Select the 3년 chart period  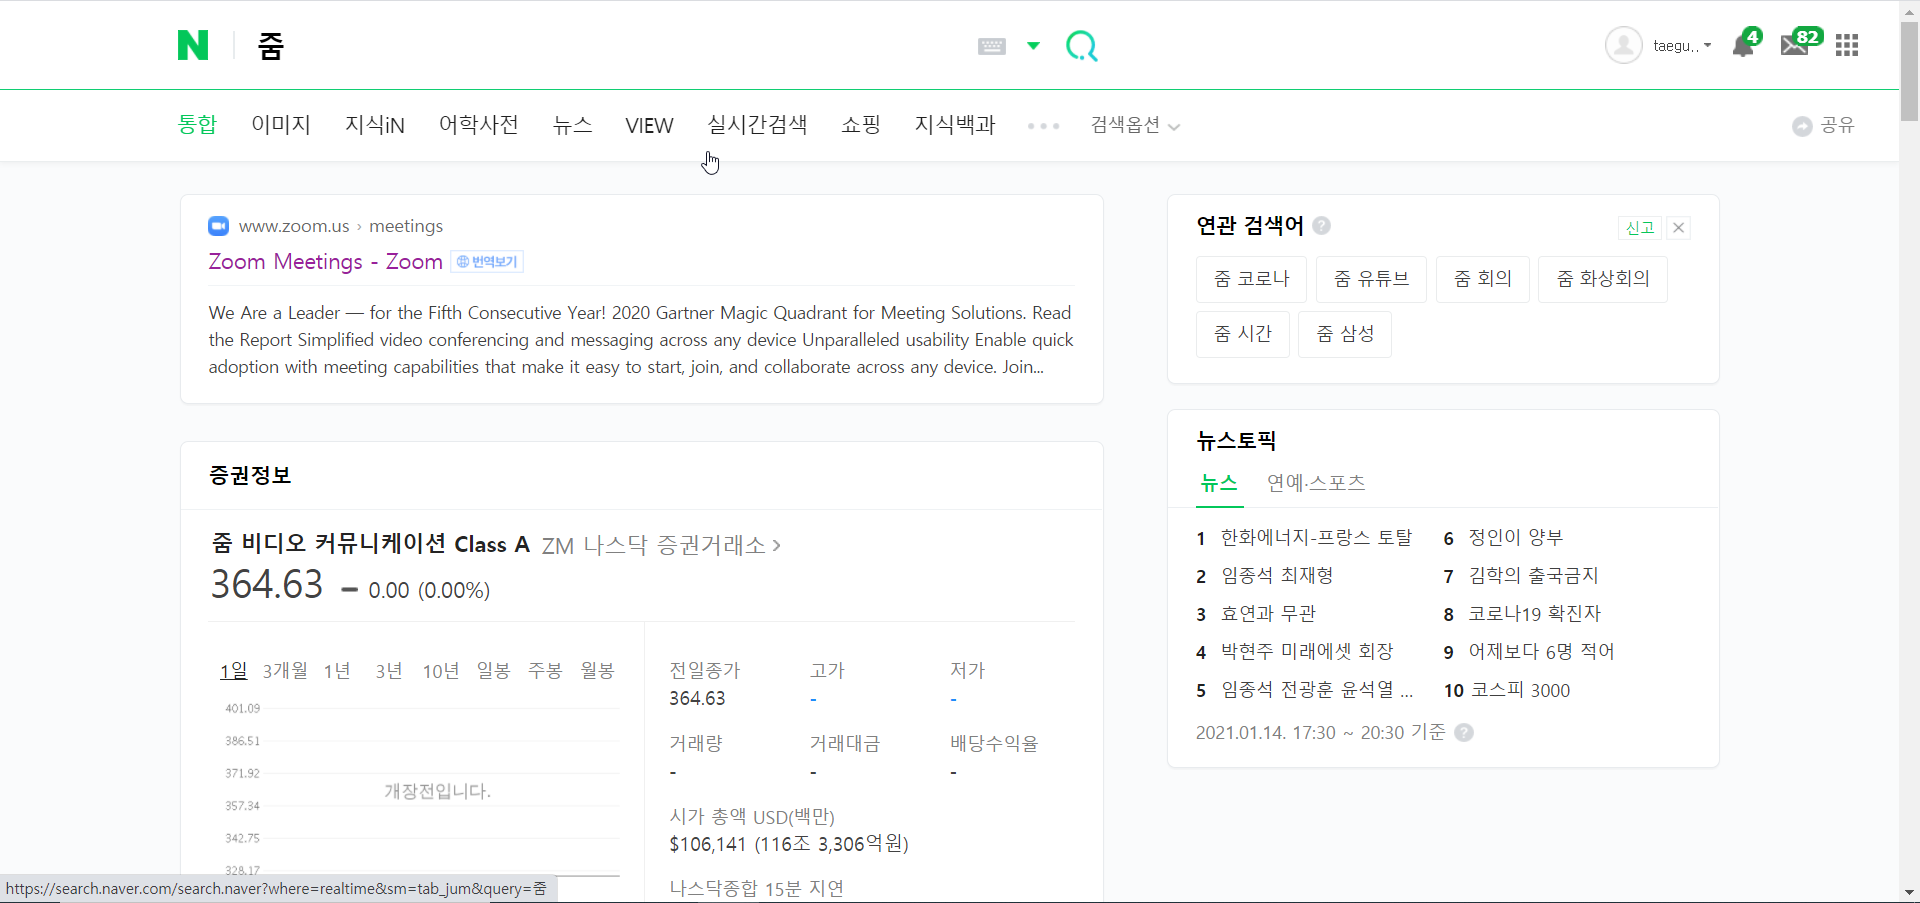(389, 670)
